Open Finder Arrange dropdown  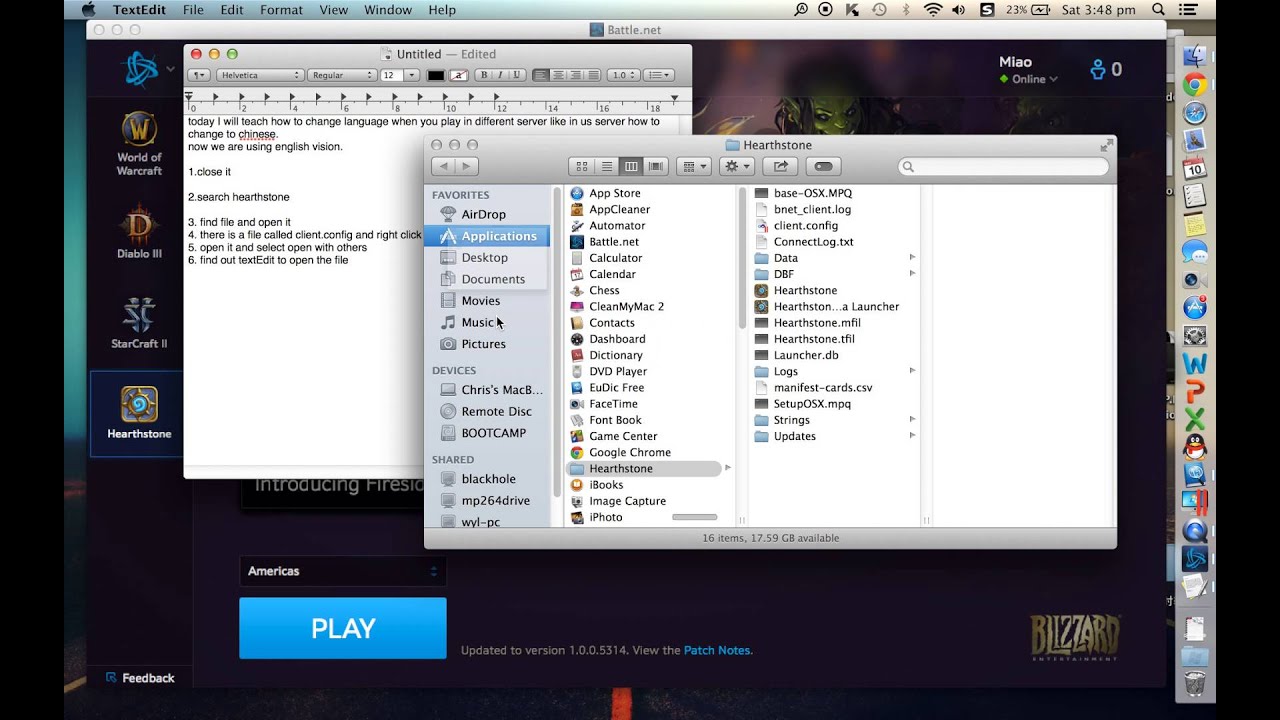click(x=693, y=166)
